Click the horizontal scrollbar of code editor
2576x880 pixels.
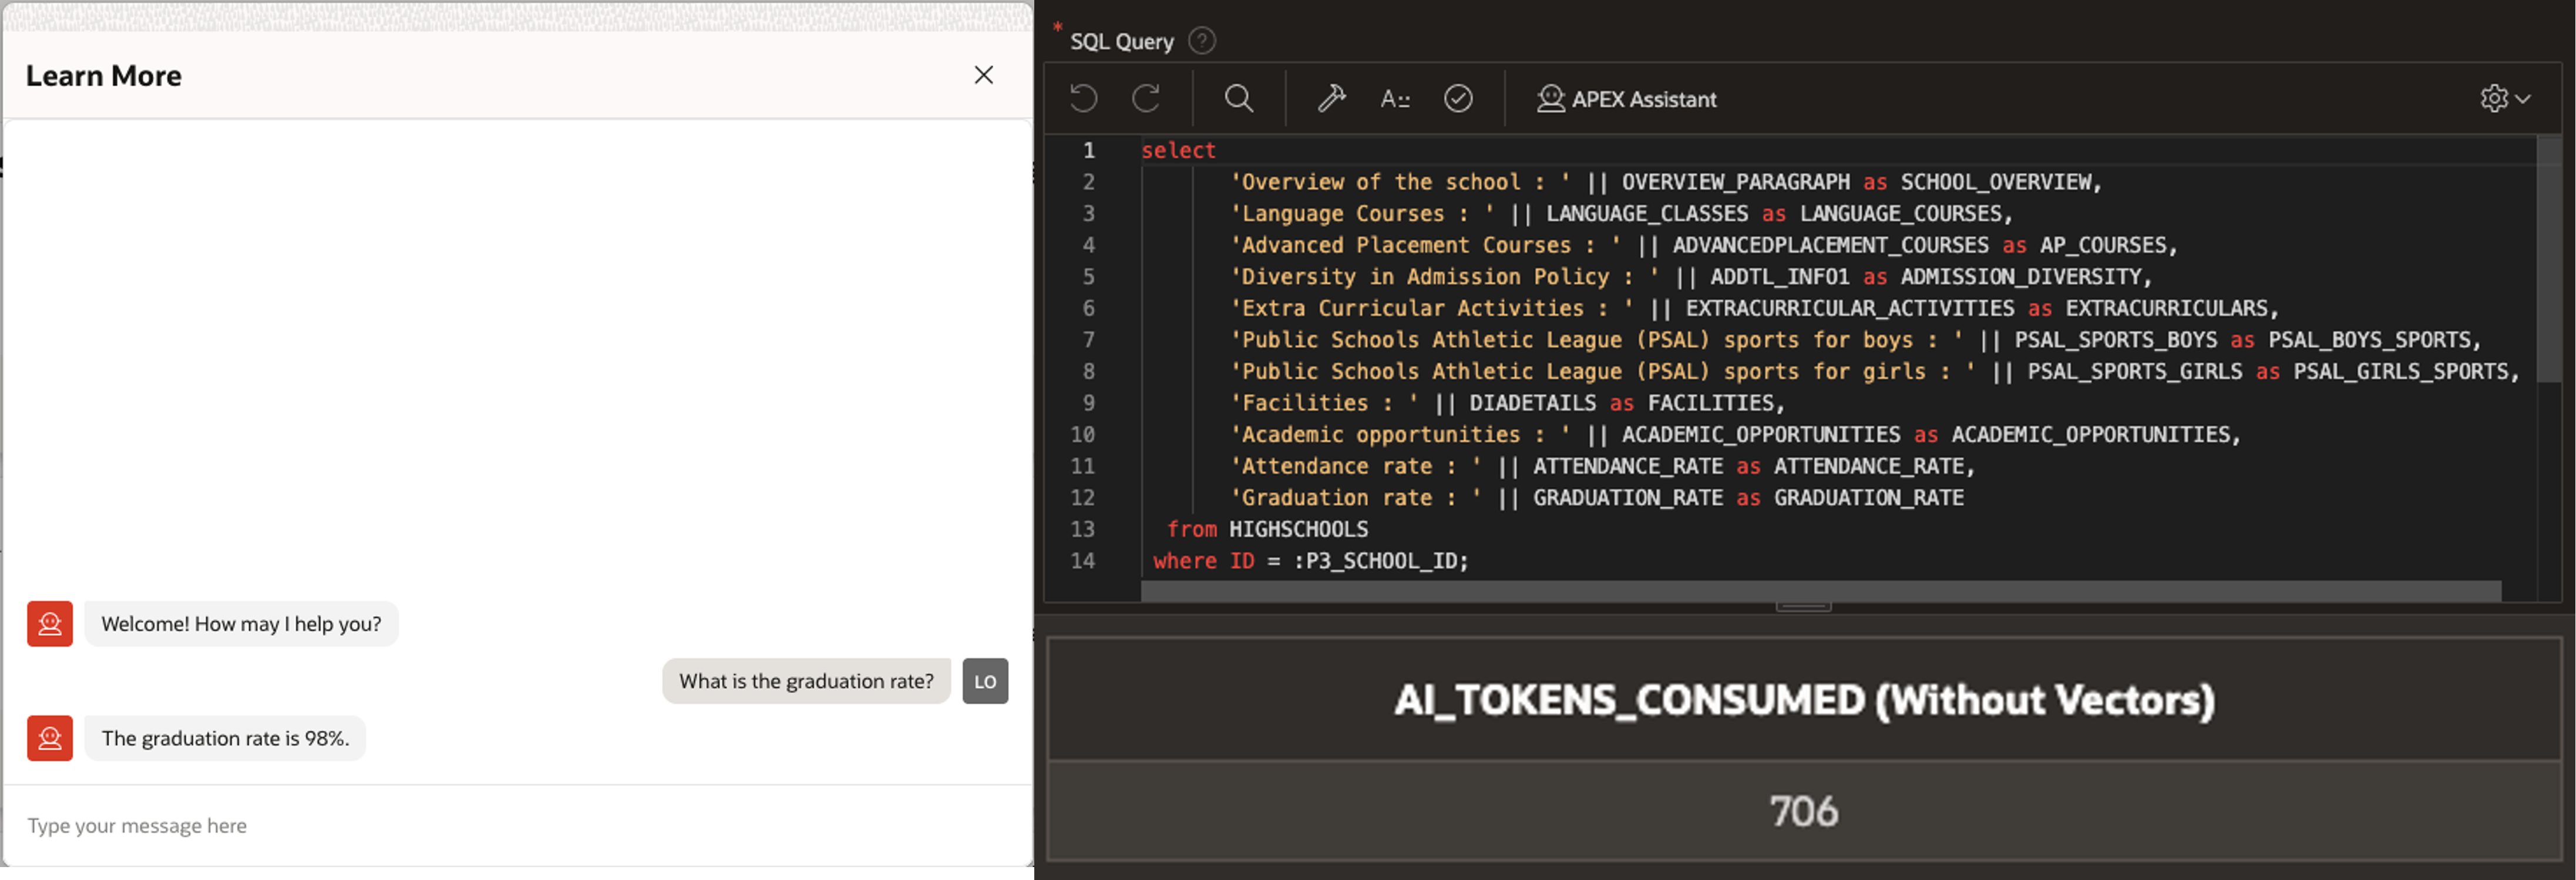pos(1820,591)
